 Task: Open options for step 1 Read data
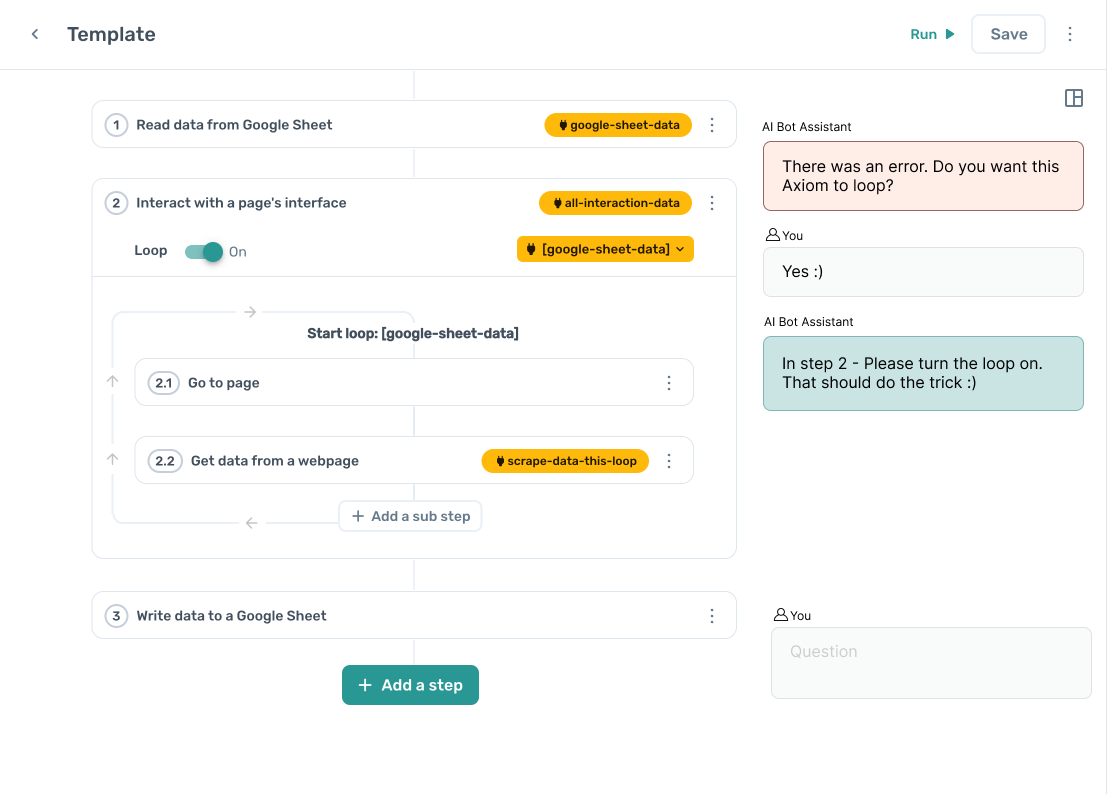(x=712, y=125)
